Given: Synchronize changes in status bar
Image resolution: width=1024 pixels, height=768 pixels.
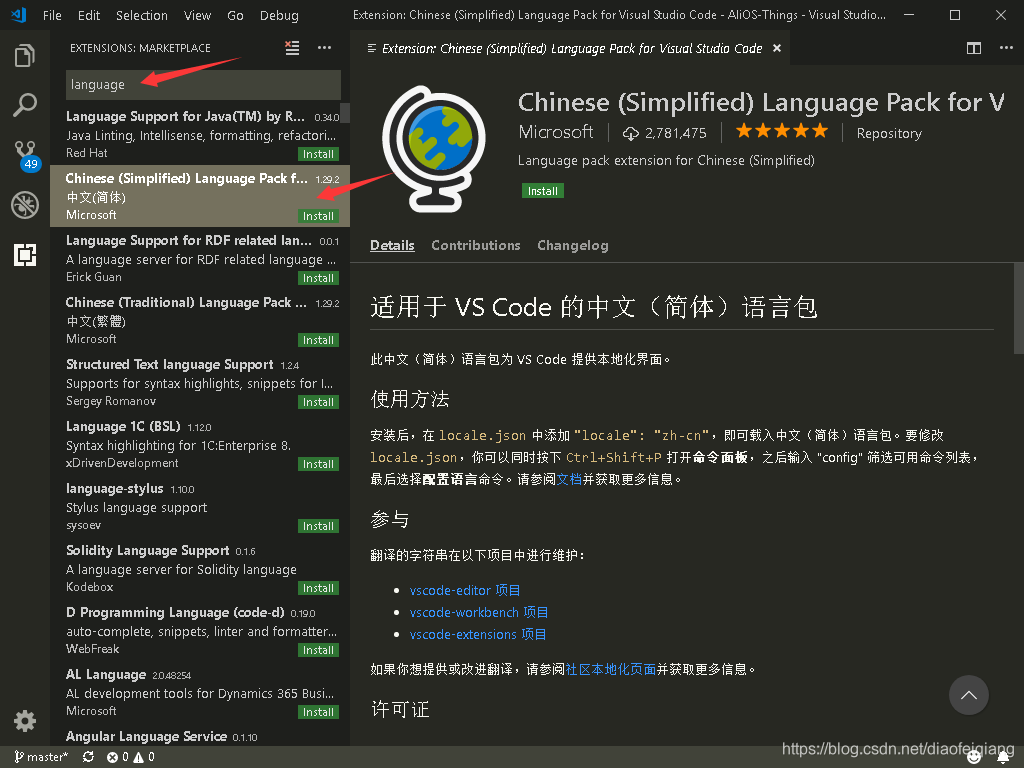Looking at the screenshot, I should 88,757.
